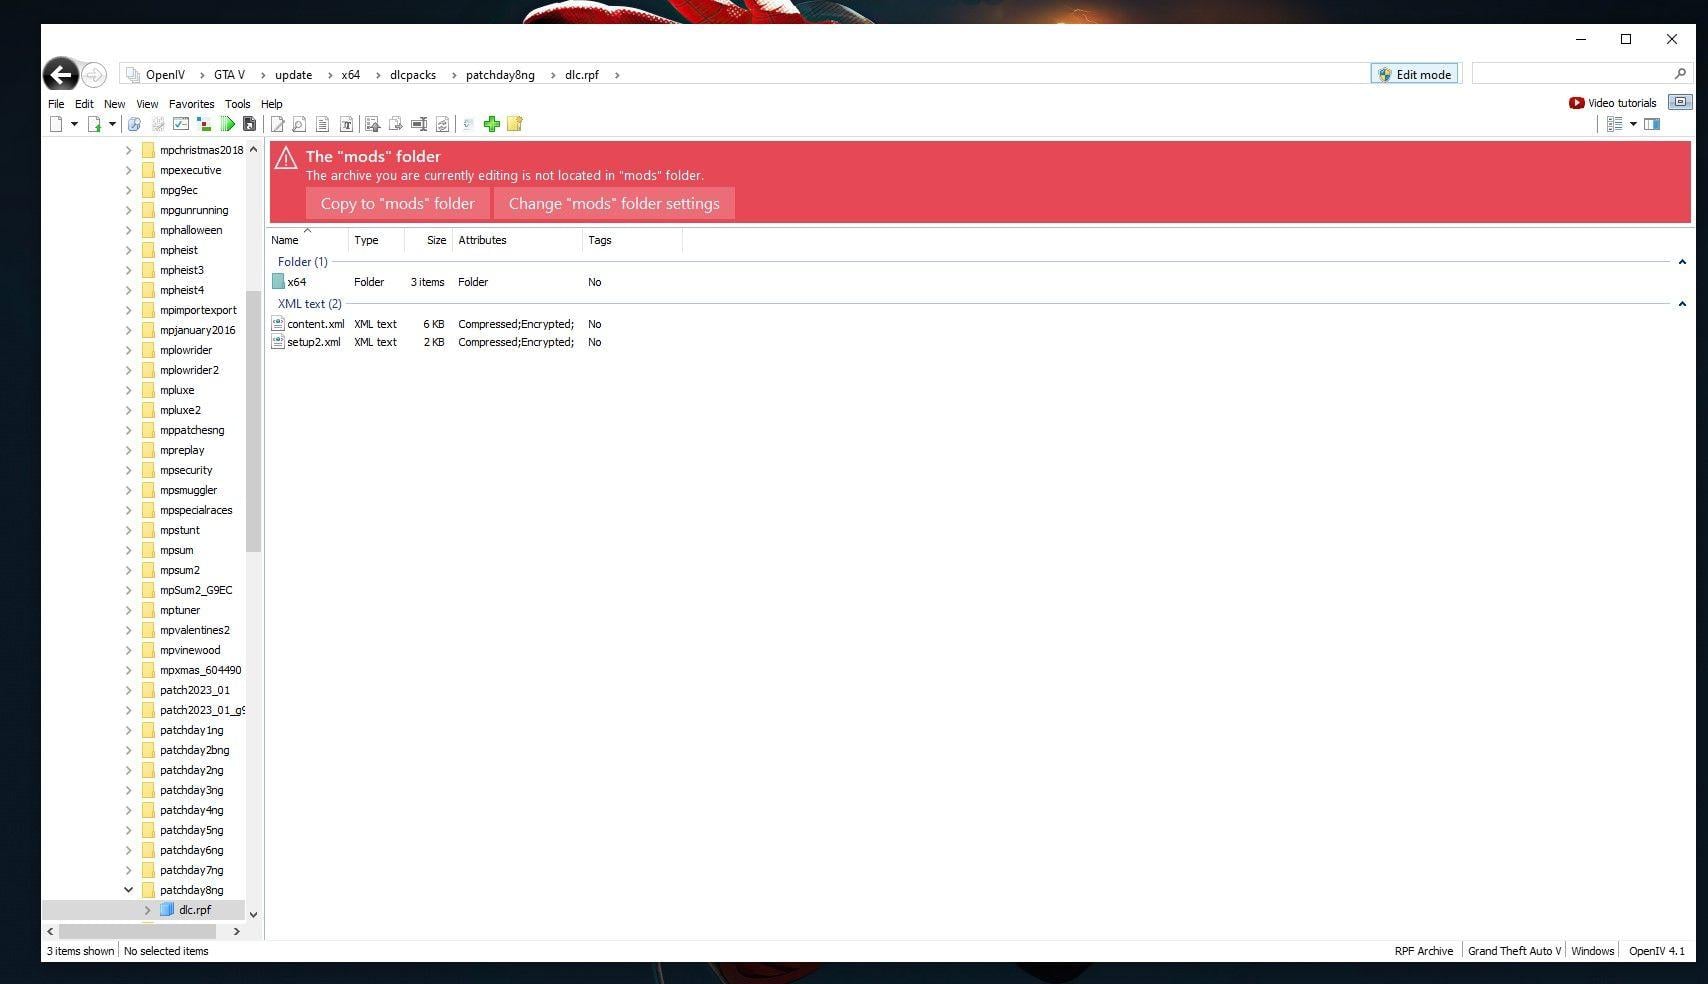Click the blank new file toolbar icon
Screen dimensions: 1708x984
click(57, 124)
